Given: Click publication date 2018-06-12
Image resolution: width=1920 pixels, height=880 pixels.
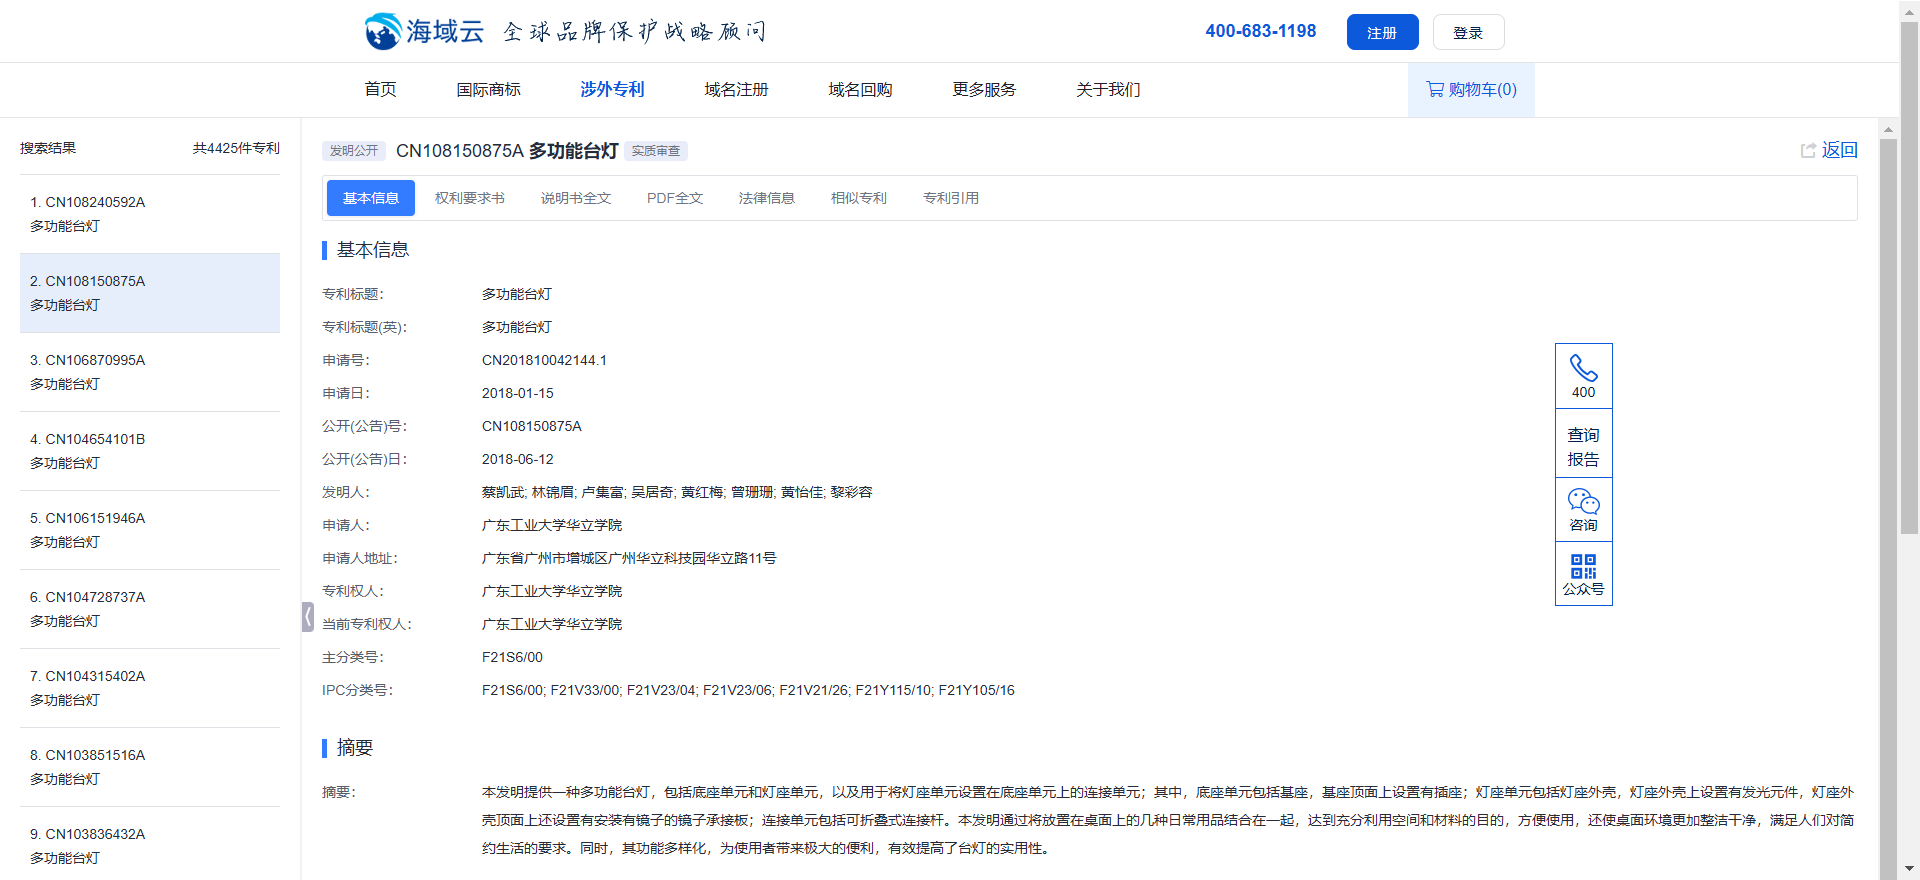Looking at the screenshot, I should click(x=518, y=459).
